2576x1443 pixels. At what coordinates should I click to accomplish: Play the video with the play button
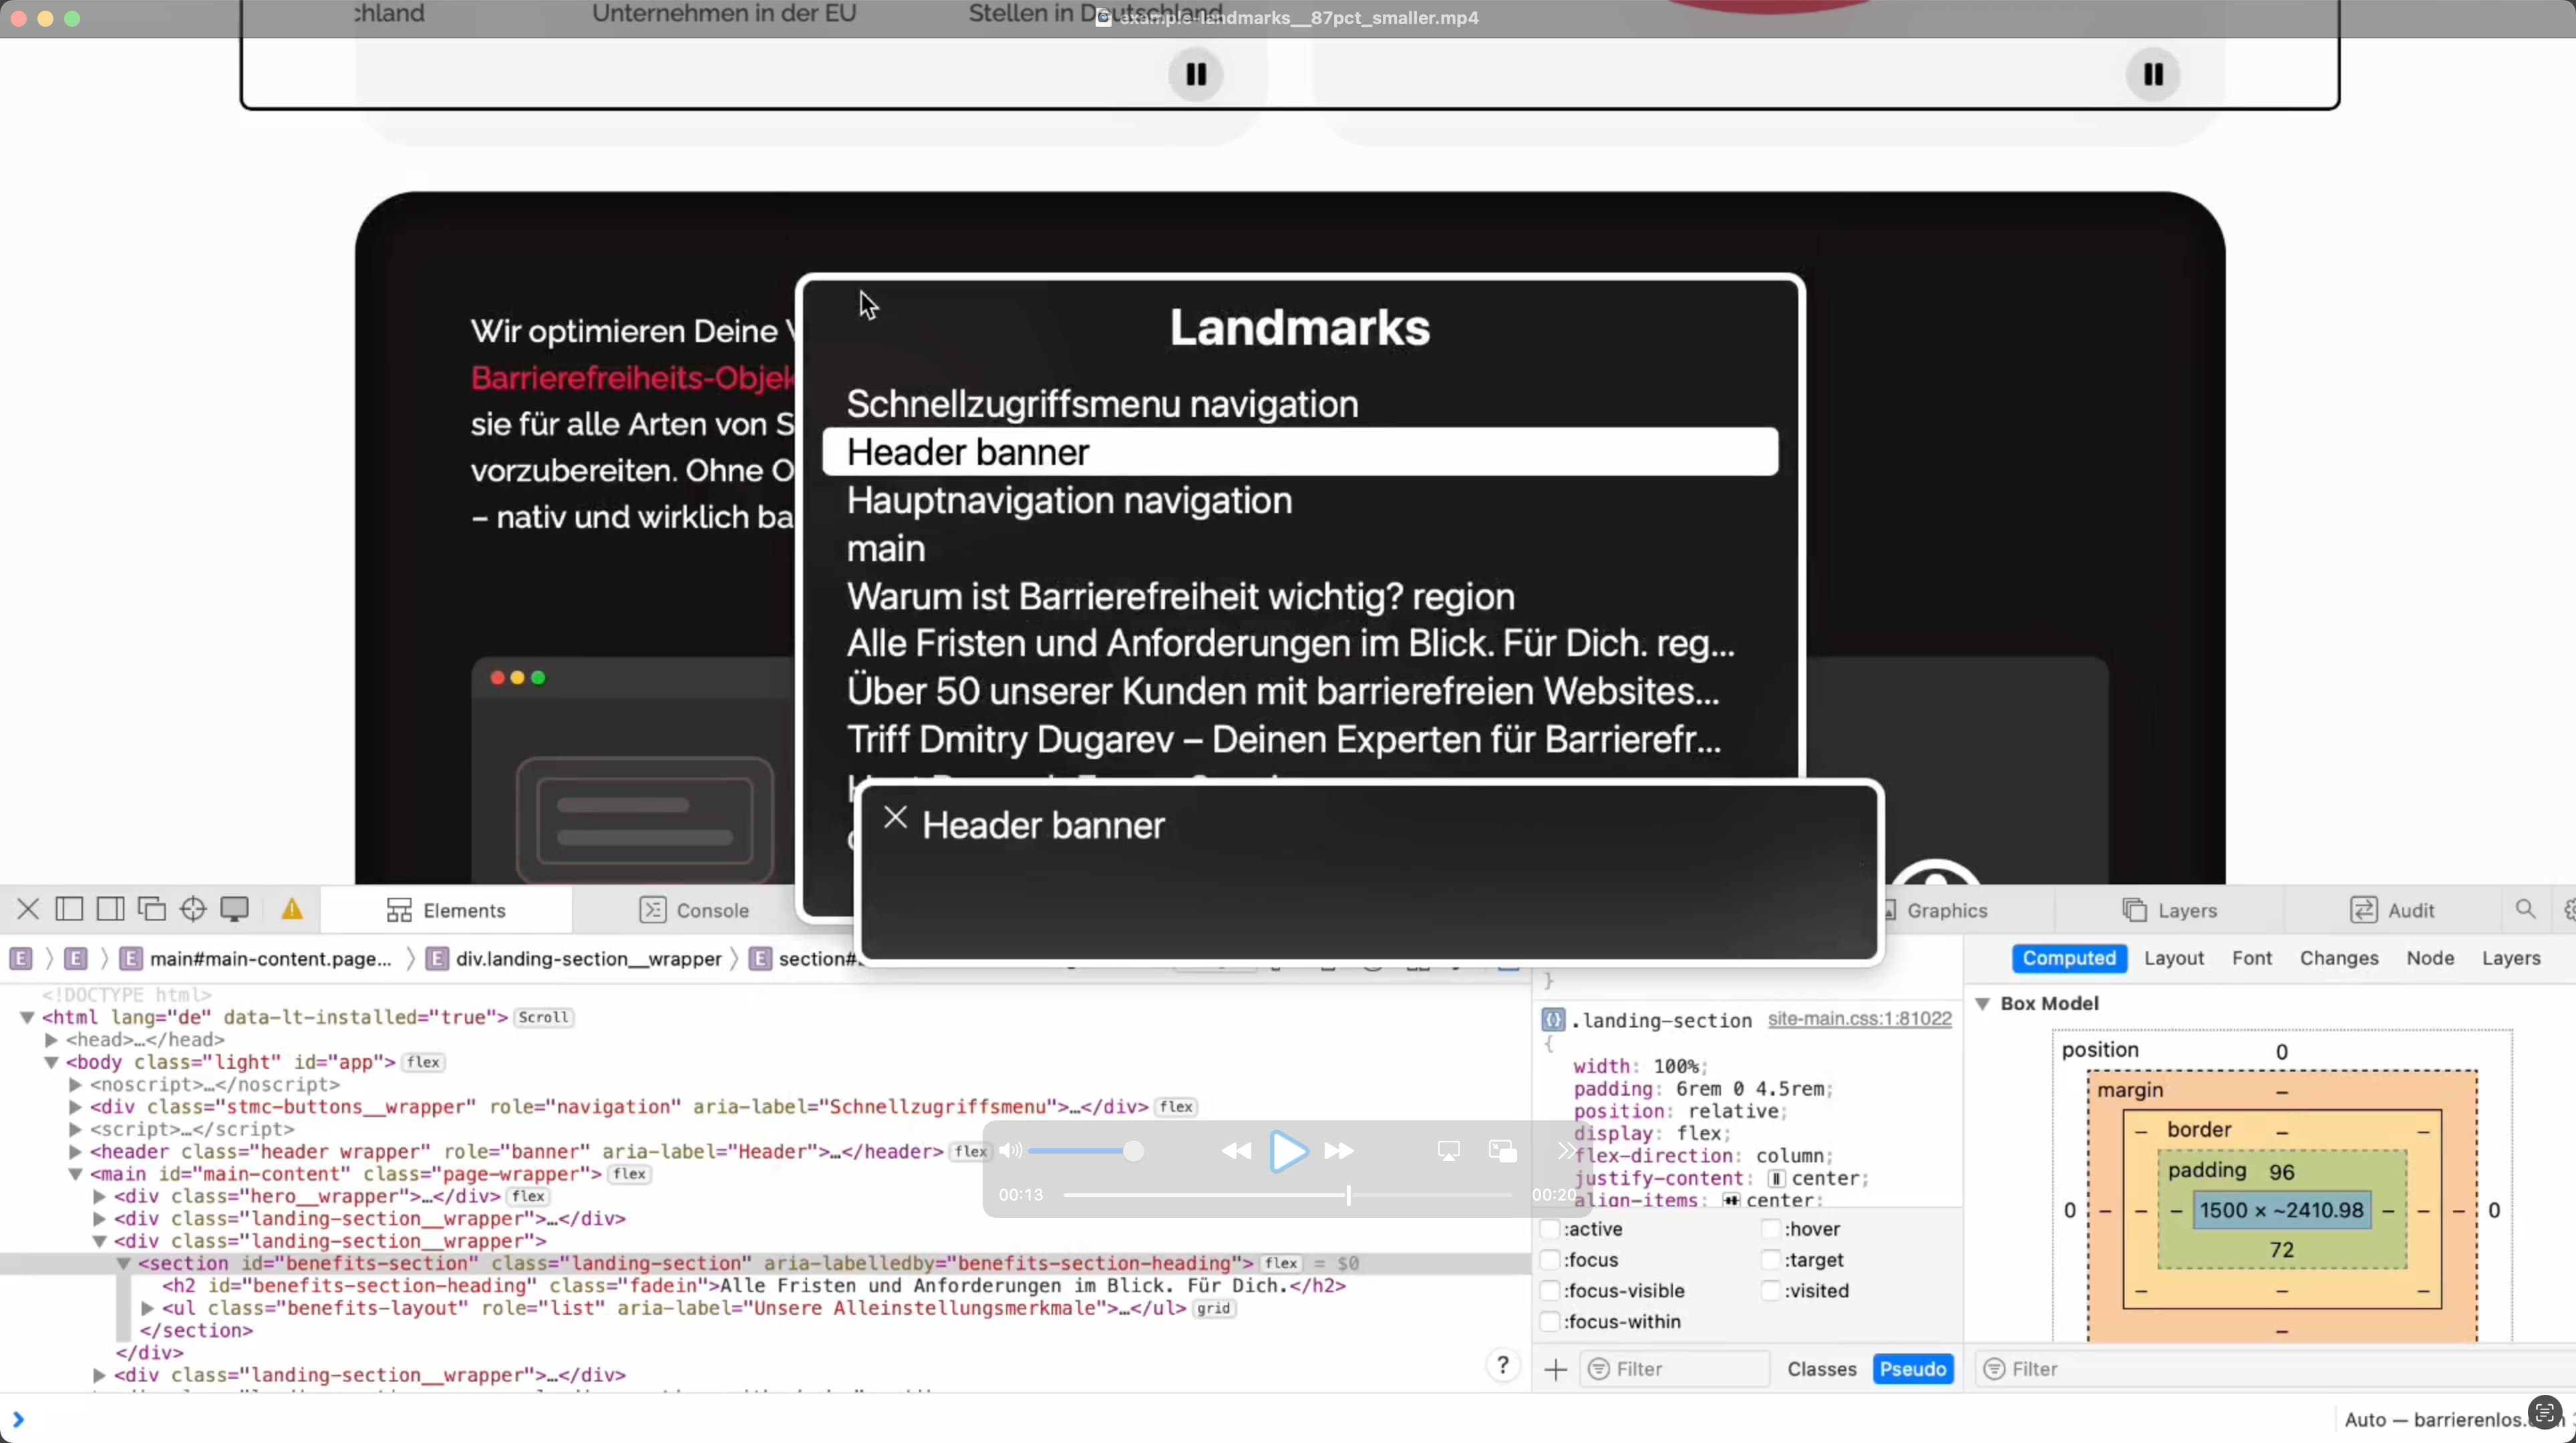[1287, 1151]
